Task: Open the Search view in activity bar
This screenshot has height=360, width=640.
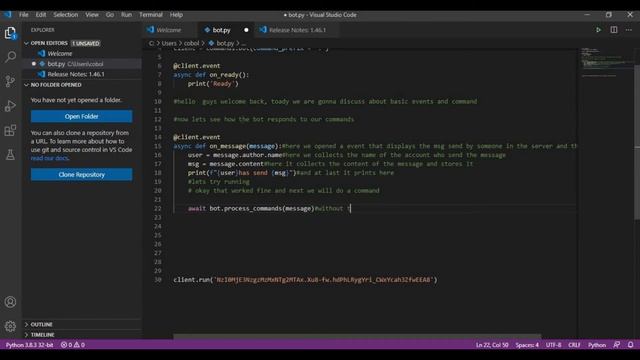Action: (x=10, y=57)
